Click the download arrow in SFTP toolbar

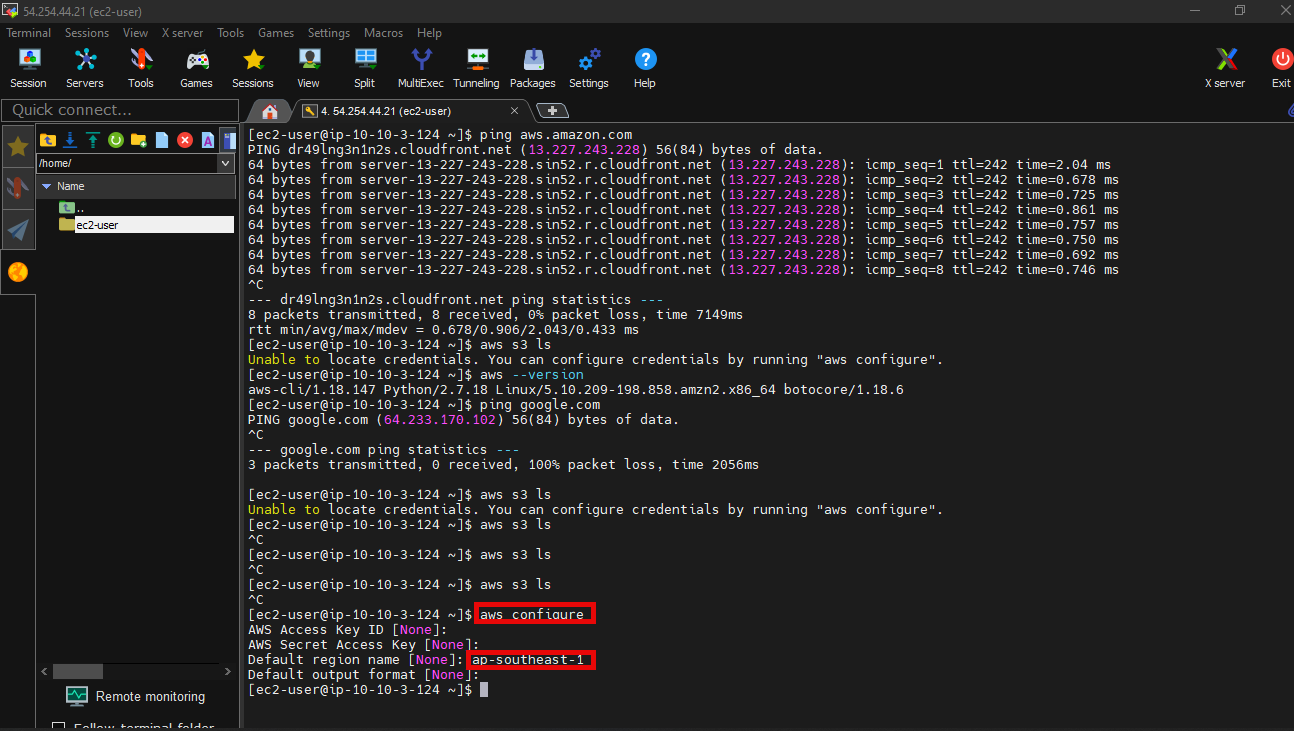[x=70, y=140]
